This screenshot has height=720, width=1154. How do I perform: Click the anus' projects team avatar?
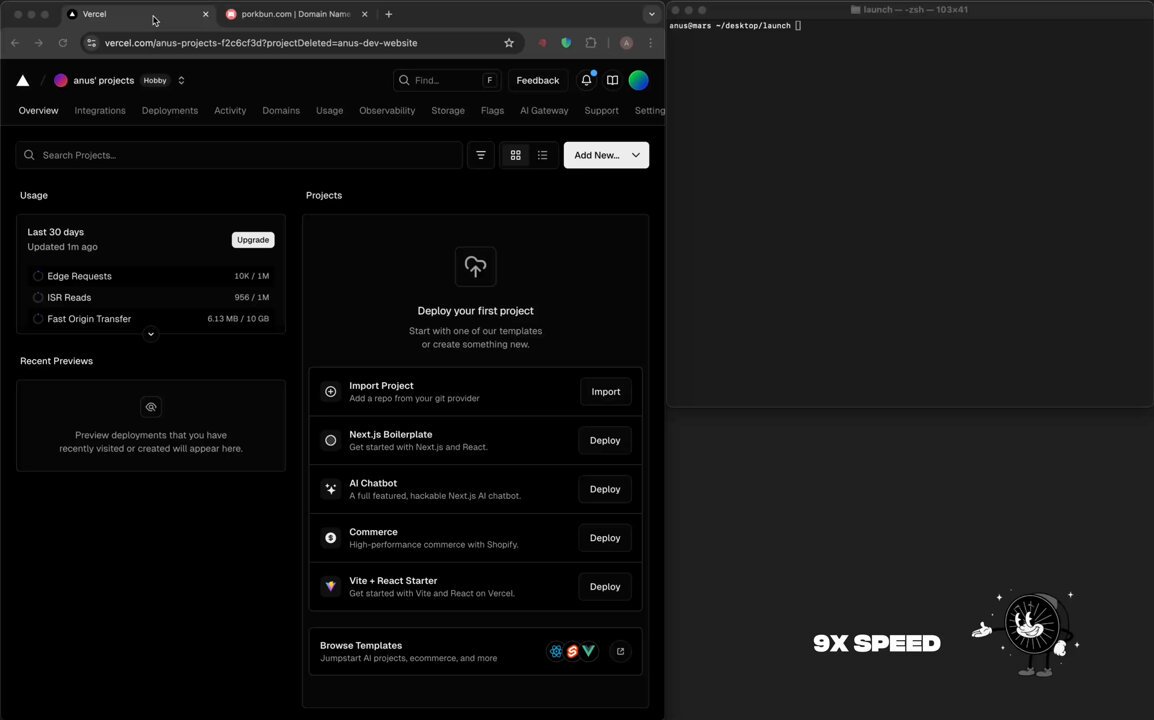click(x=60, y=80)
